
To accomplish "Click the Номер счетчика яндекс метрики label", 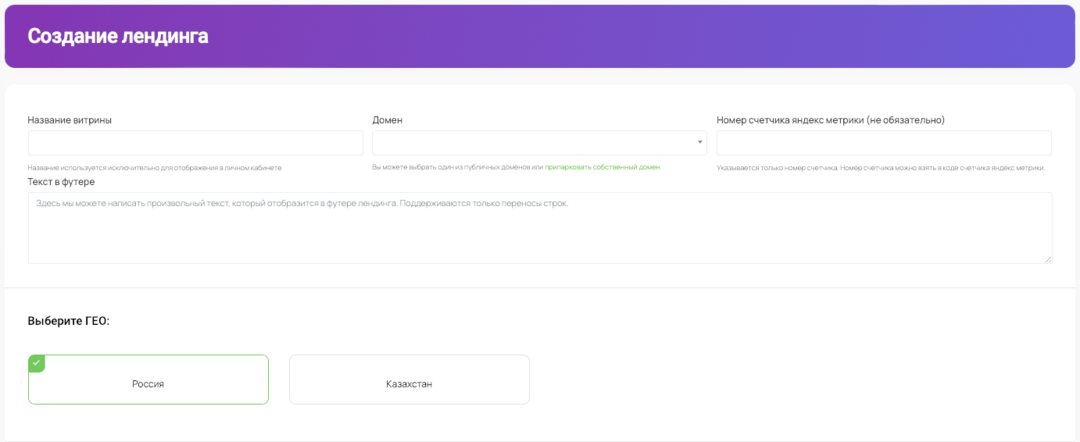I will (830, 120).
